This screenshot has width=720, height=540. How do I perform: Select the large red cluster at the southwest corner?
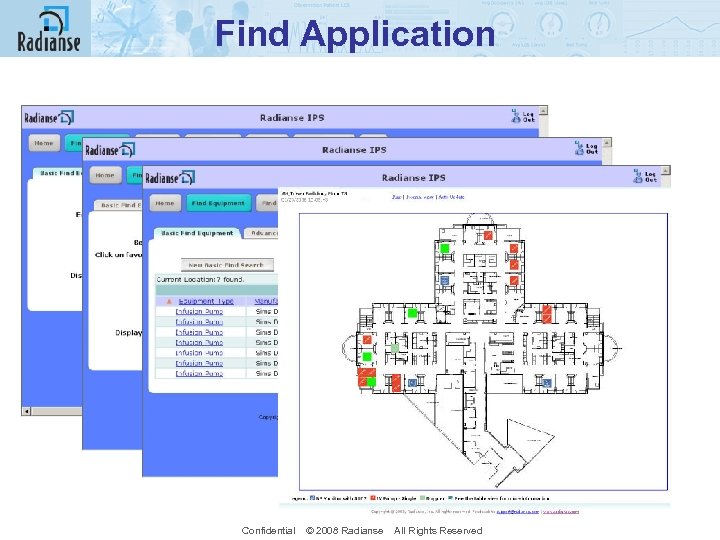click(367, 377)
